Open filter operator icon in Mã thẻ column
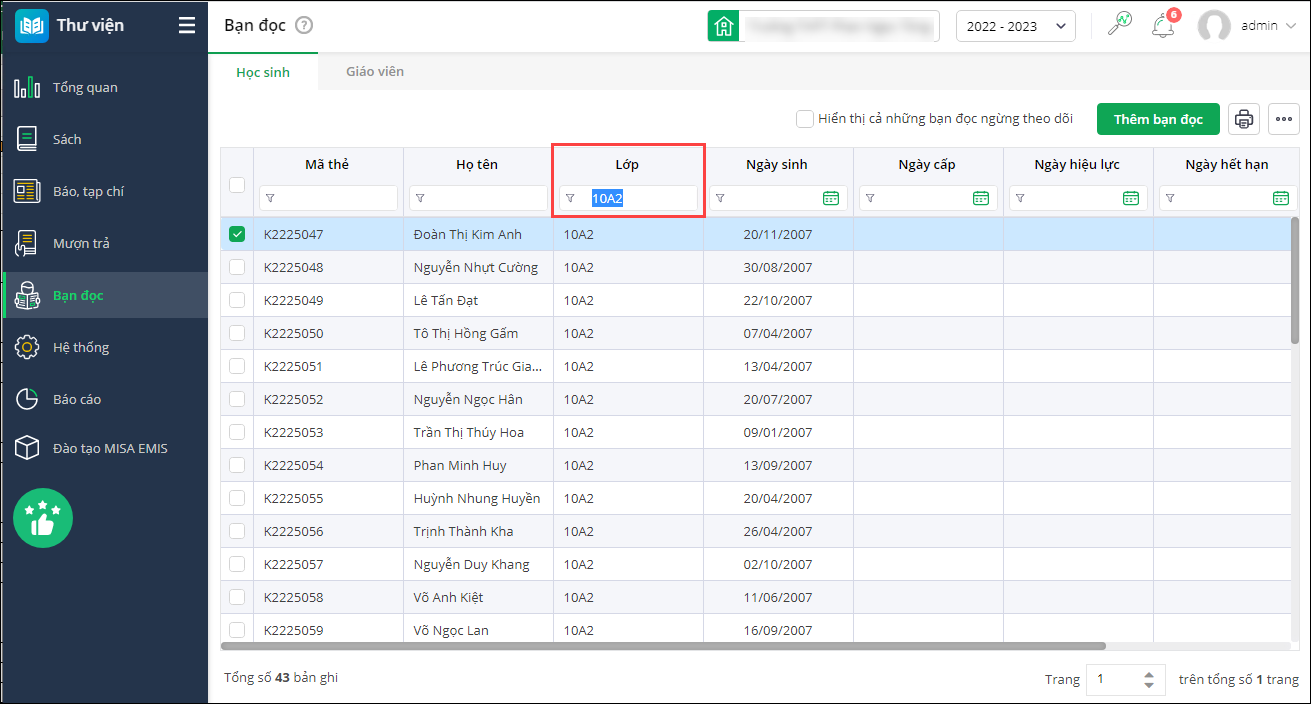1311x704 pixels. [270, 198]
